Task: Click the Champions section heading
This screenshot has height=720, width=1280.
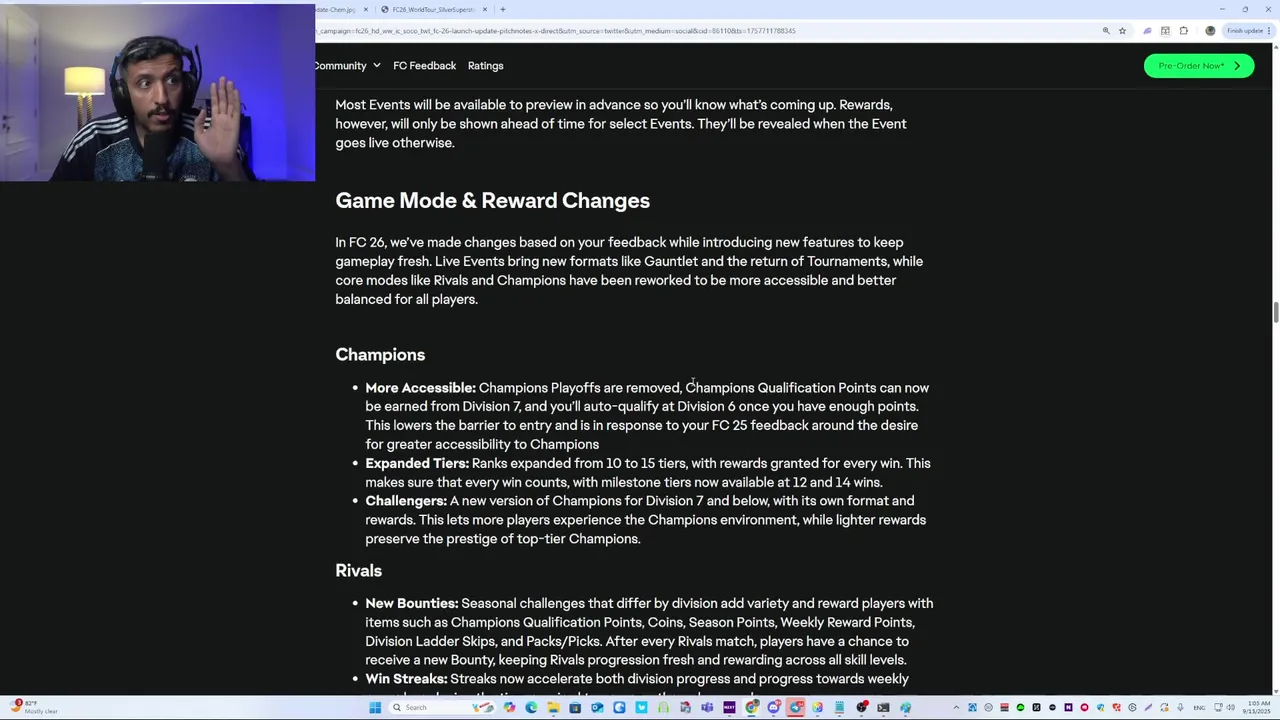Action: coord(380,355)
